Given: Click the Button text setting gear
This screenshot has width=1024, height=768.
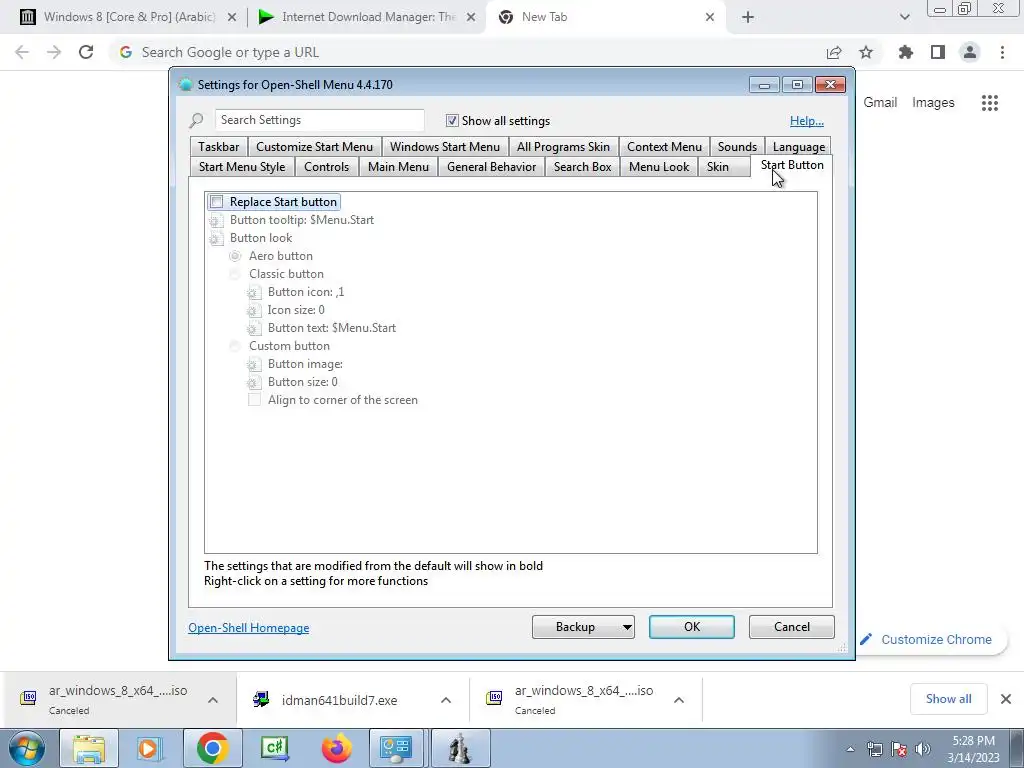Looking at the screenshot, I should 254,328.
